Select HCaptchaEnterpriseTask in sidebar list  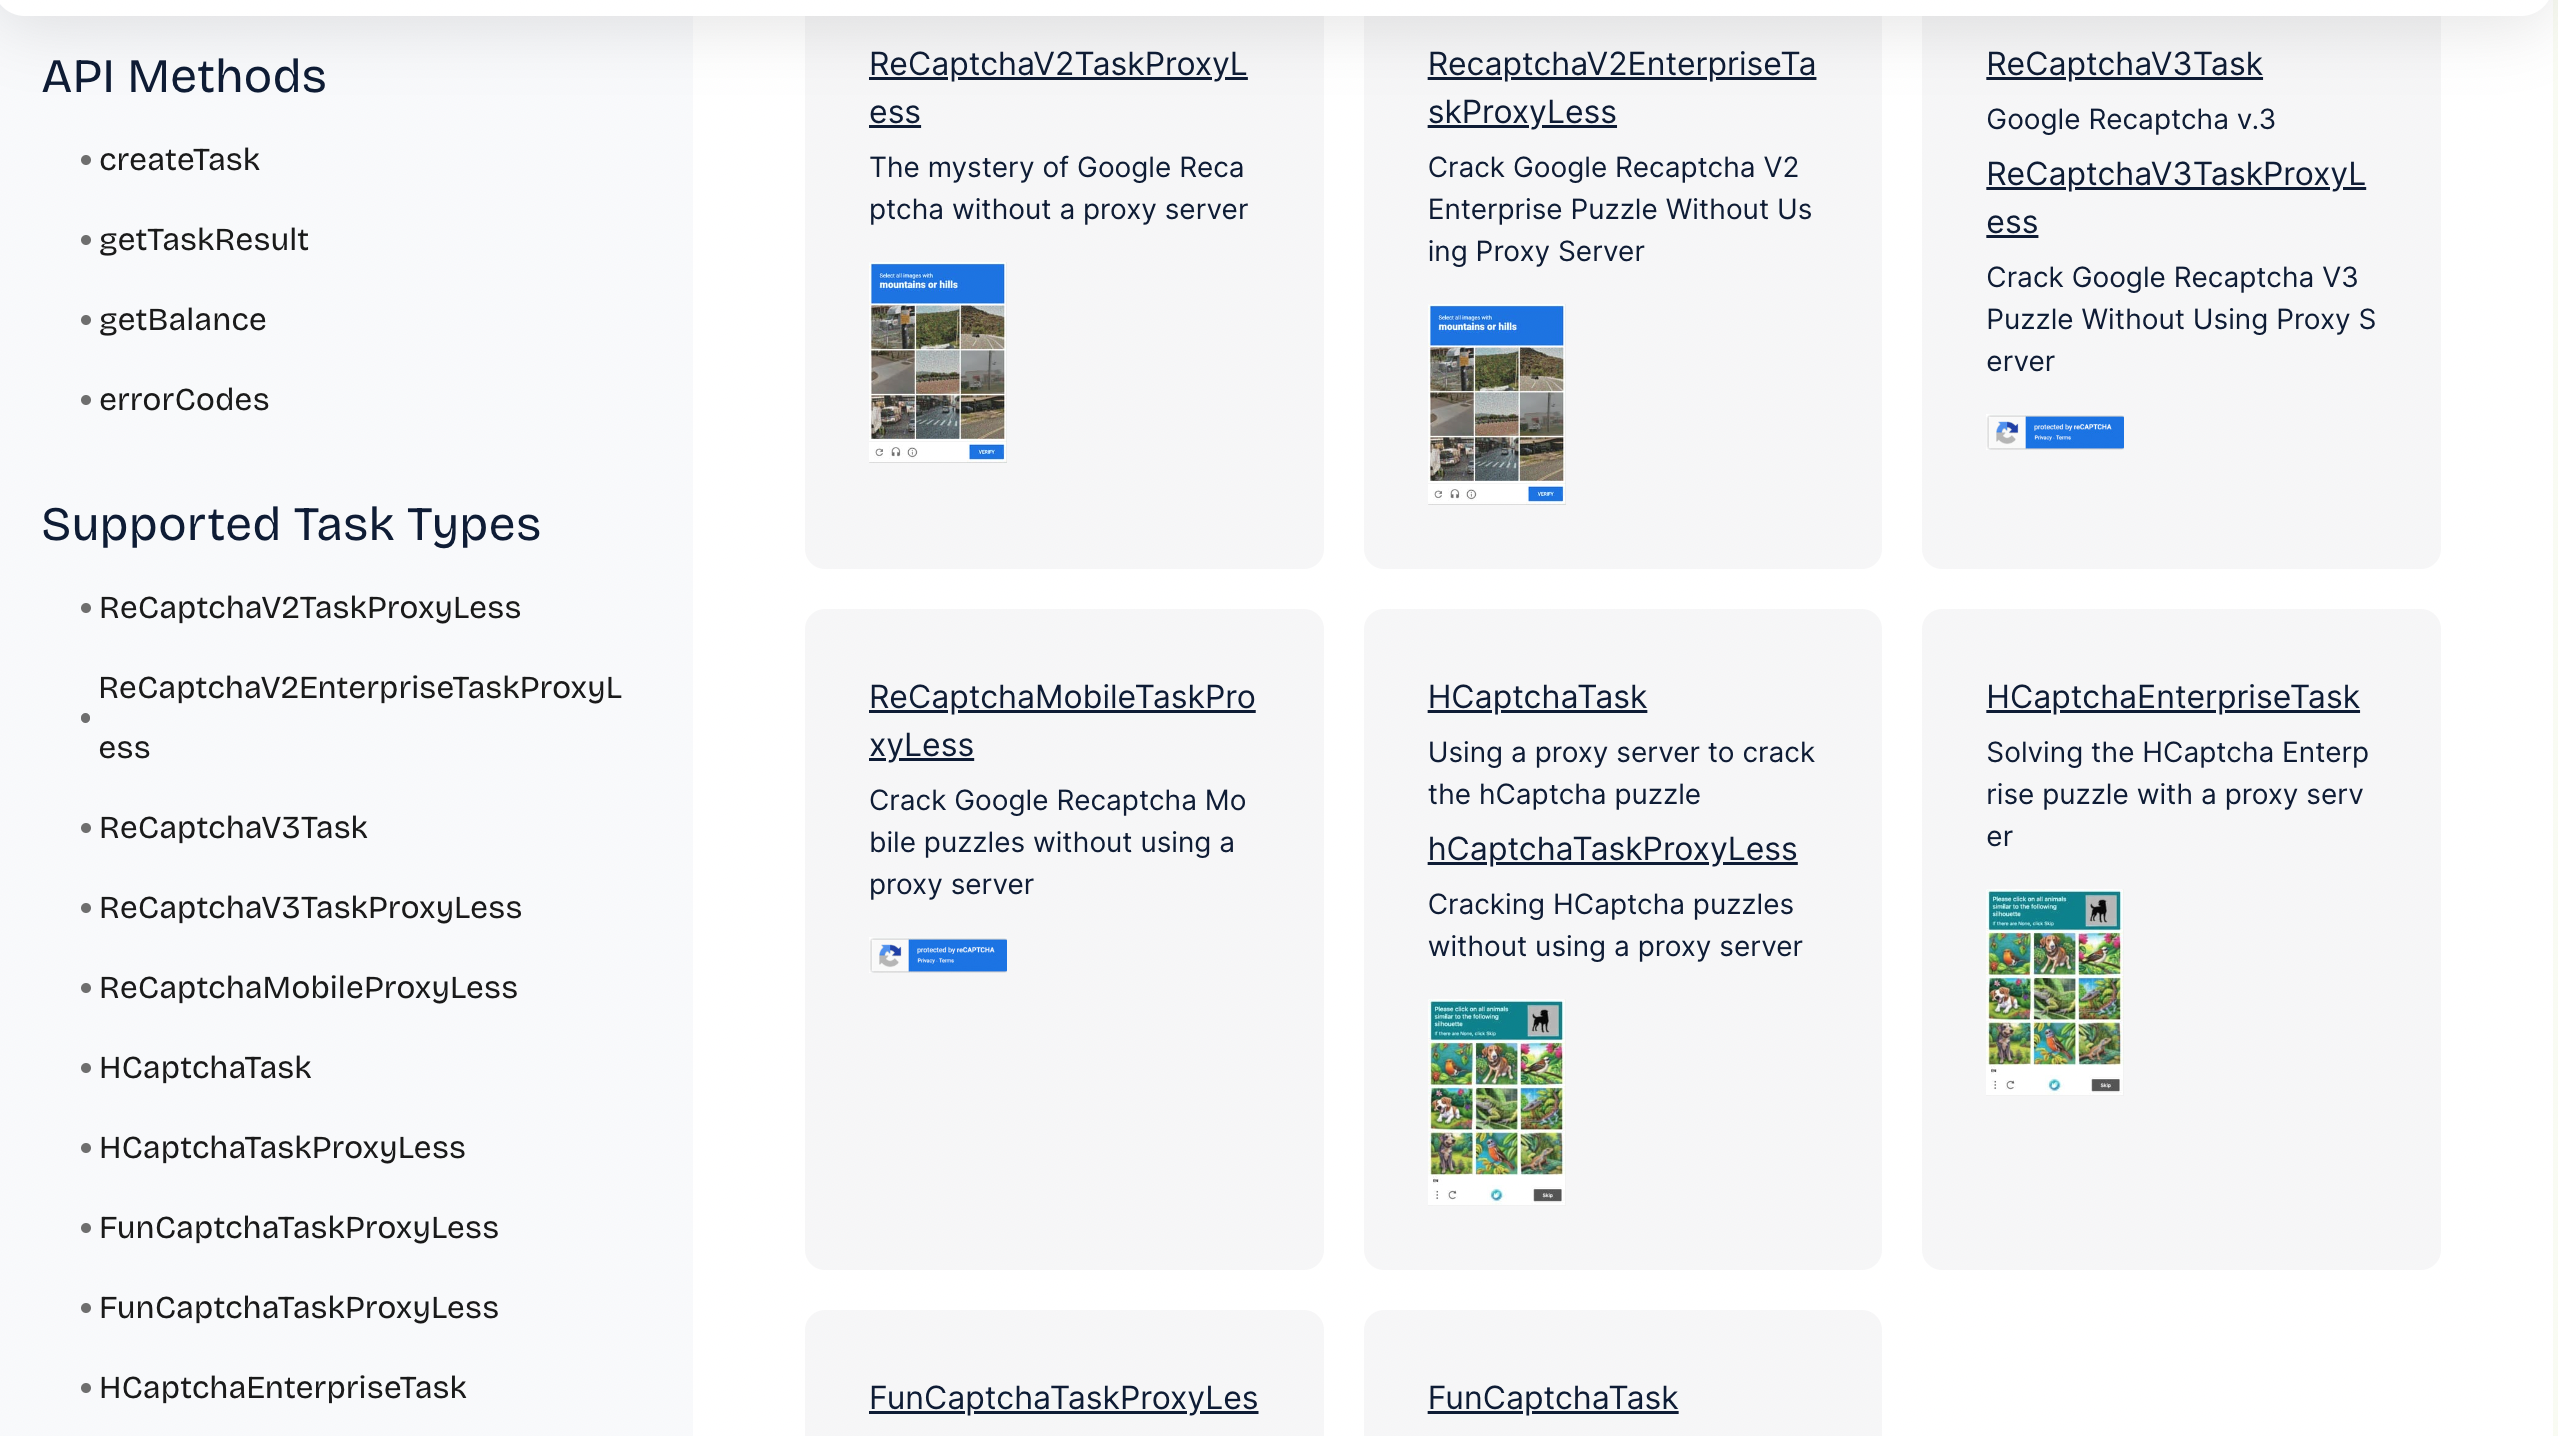283,1388
